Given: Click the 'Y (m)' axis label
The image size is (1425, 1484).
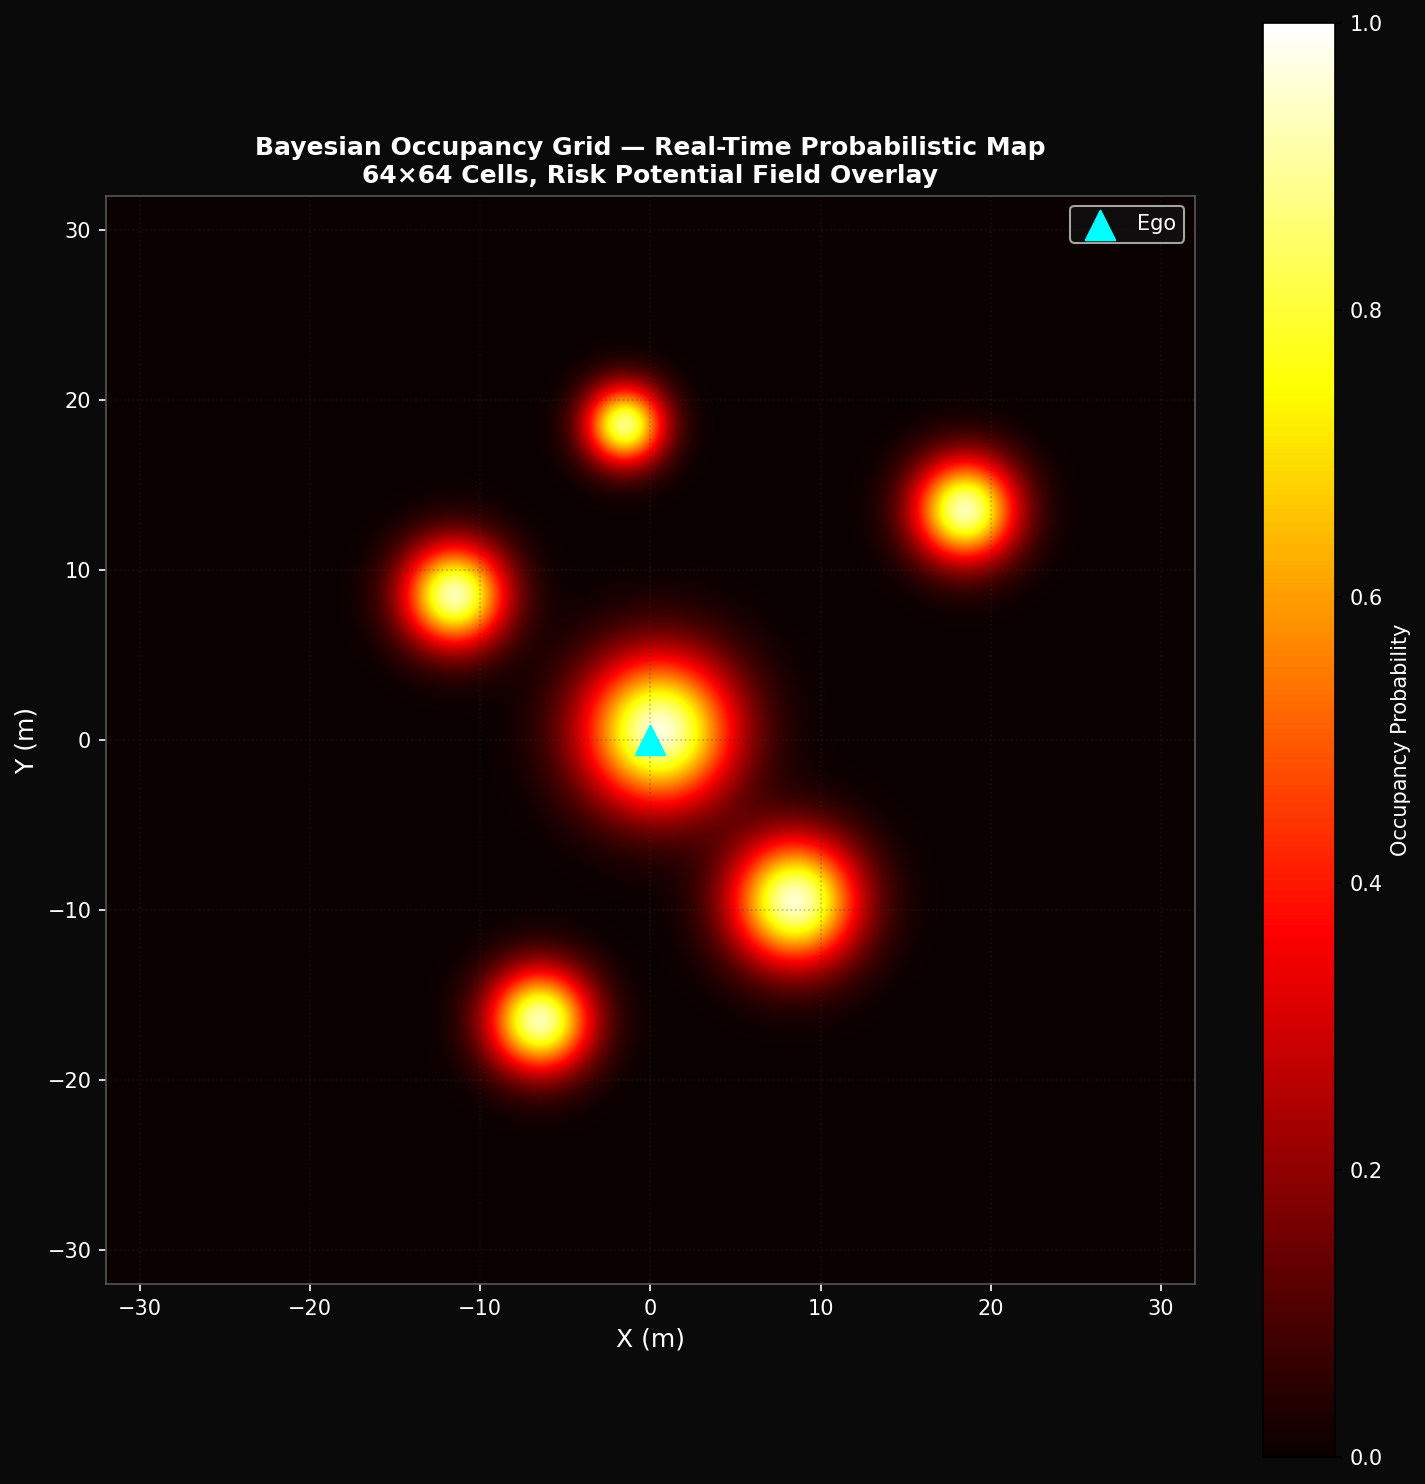Looking at the screenshot, I should [x=26, y=740].
